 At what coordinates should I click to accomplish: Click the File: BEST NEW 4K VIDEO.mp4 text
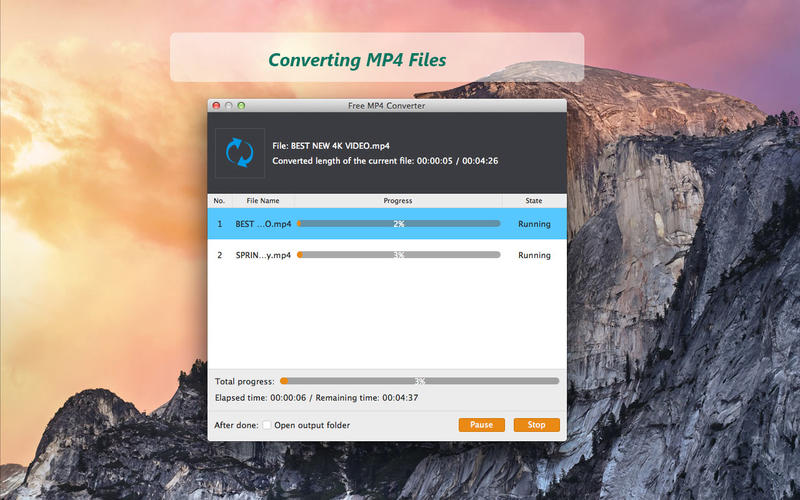[x=331, y=146]
